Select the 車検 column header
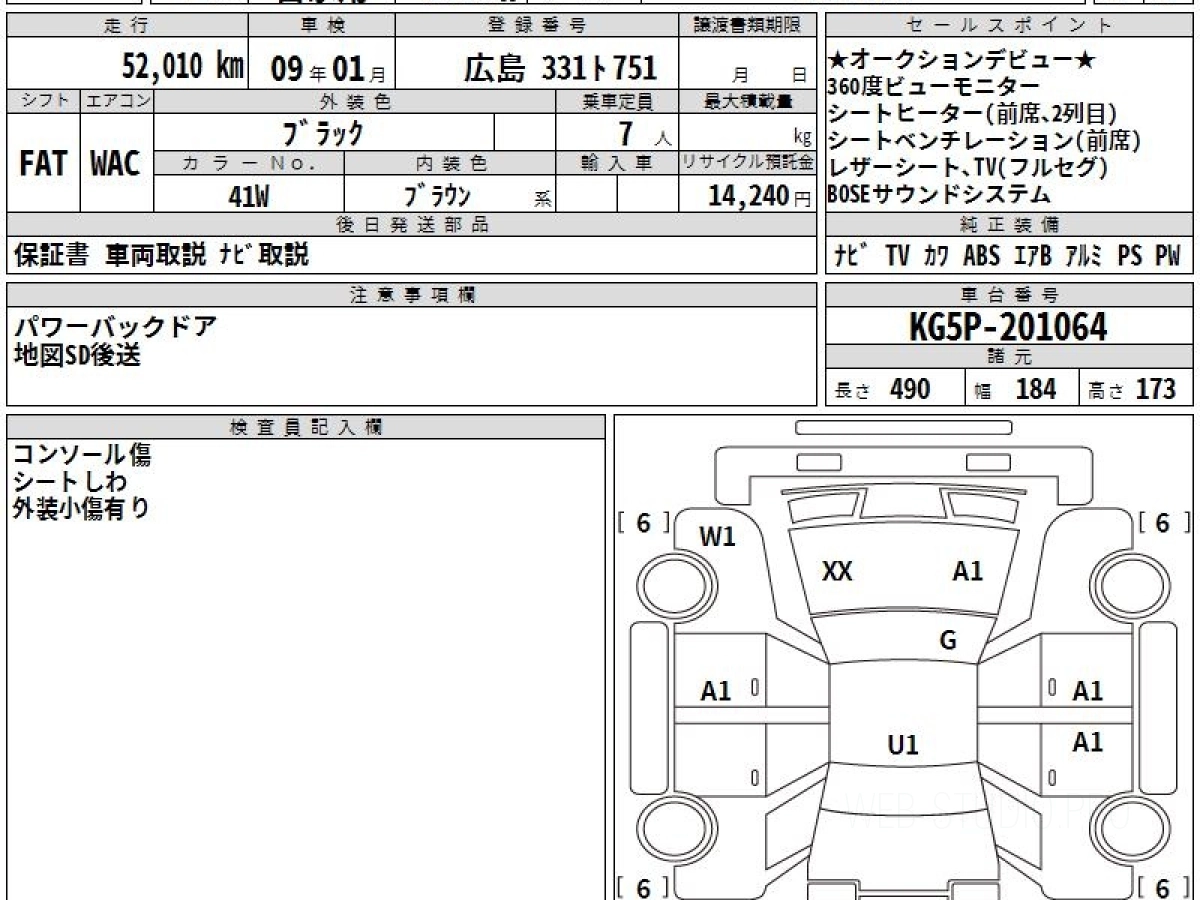This screenshot has width=1200, height=900. [x=321, y=26]
